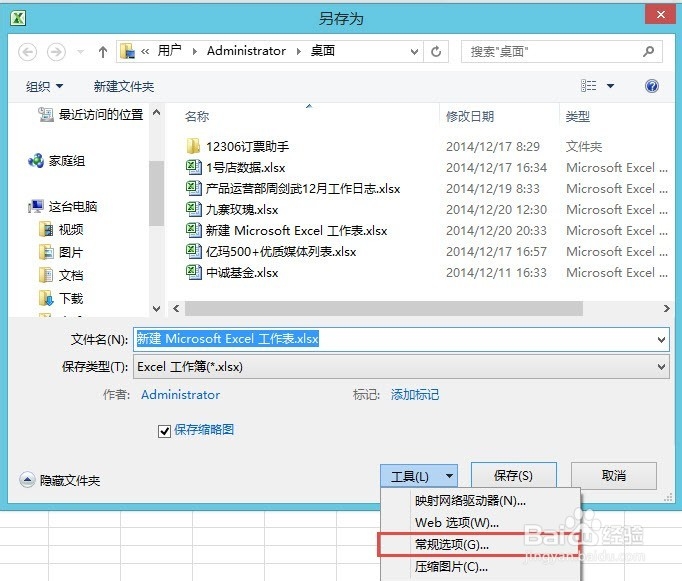Viewport: 682px width, 581px height.
Task: Open the 下载 folder in sidebar
Action: click(61, 298)
